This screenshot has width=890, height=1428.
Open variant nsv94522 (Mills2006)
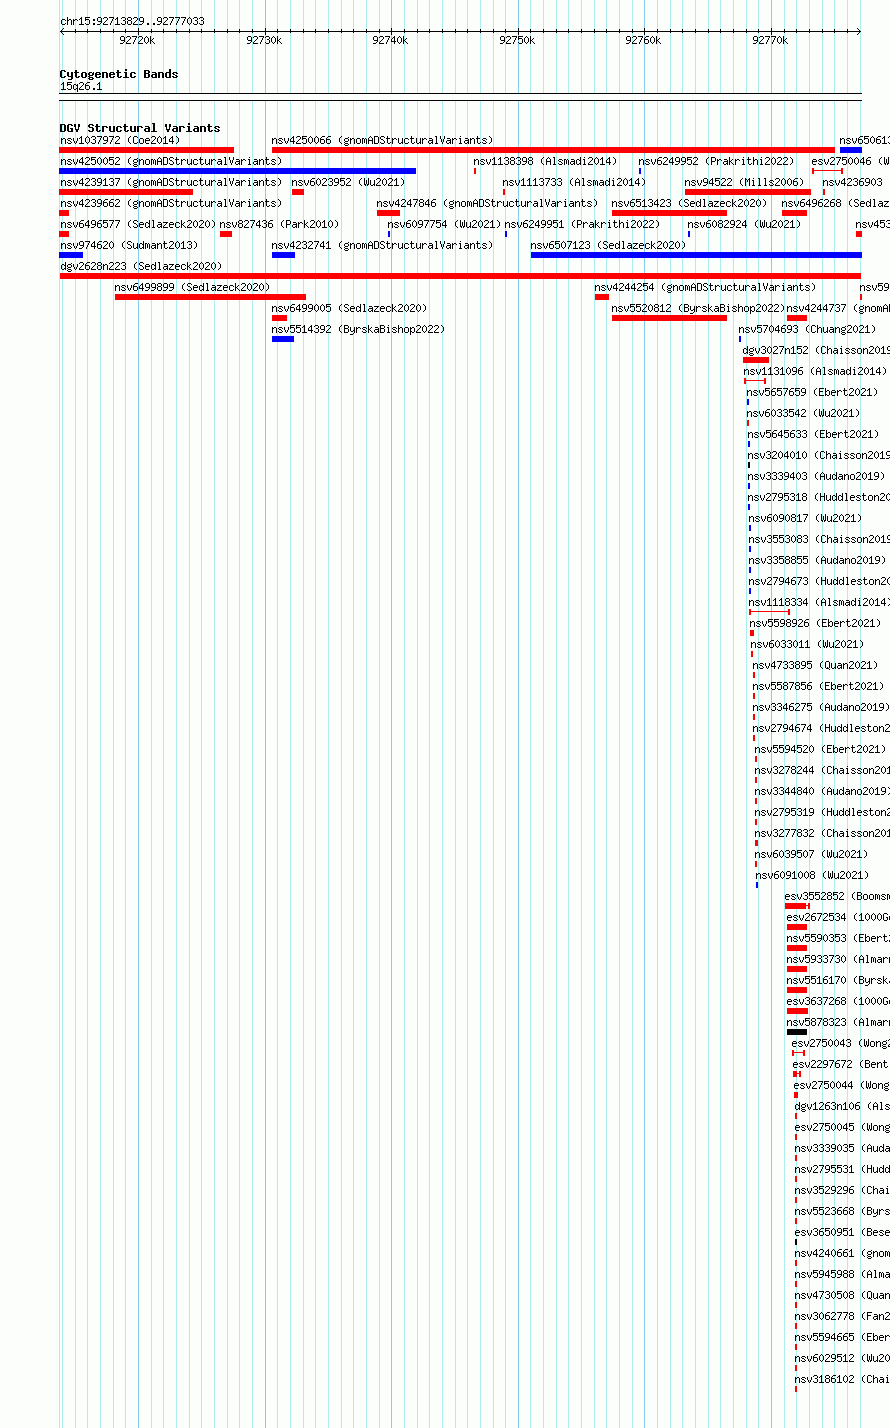[744, 182]
